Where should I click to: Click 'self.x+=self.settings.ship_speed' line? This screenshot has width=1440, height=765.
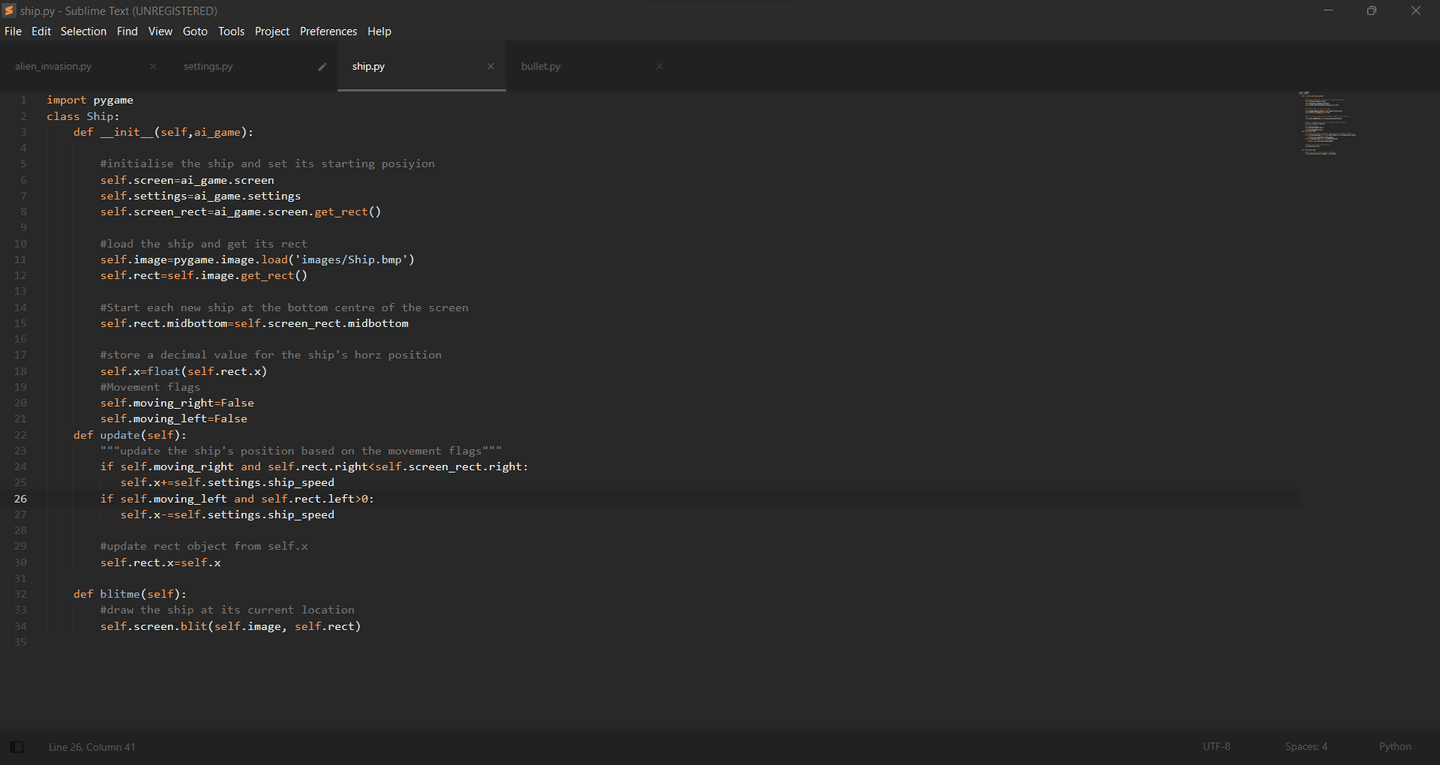[227, 483]
